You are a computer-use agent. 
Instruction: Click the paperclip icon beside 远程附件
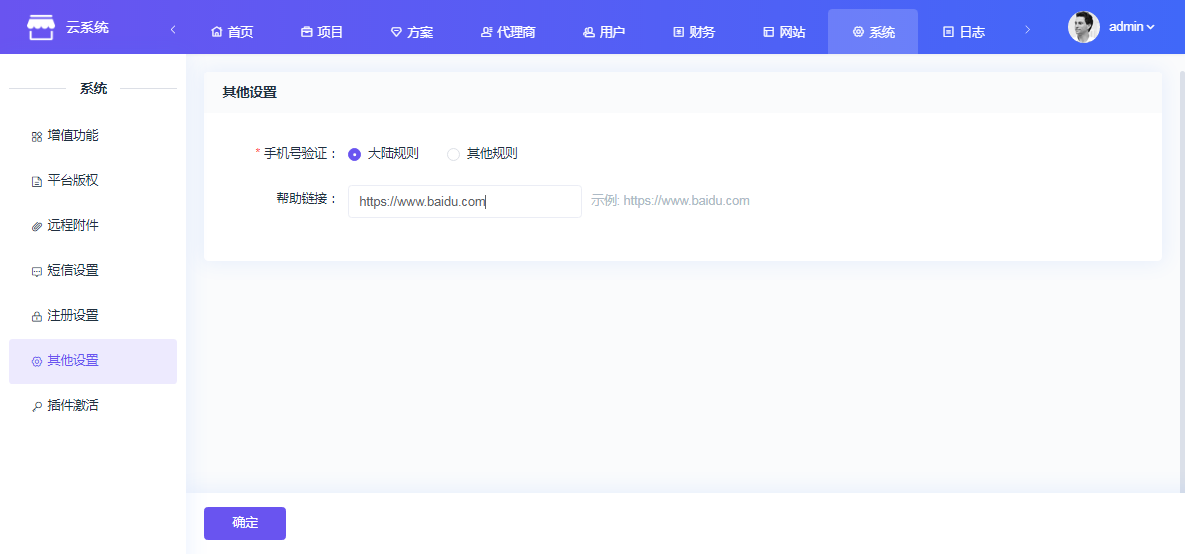pos(36,227)
